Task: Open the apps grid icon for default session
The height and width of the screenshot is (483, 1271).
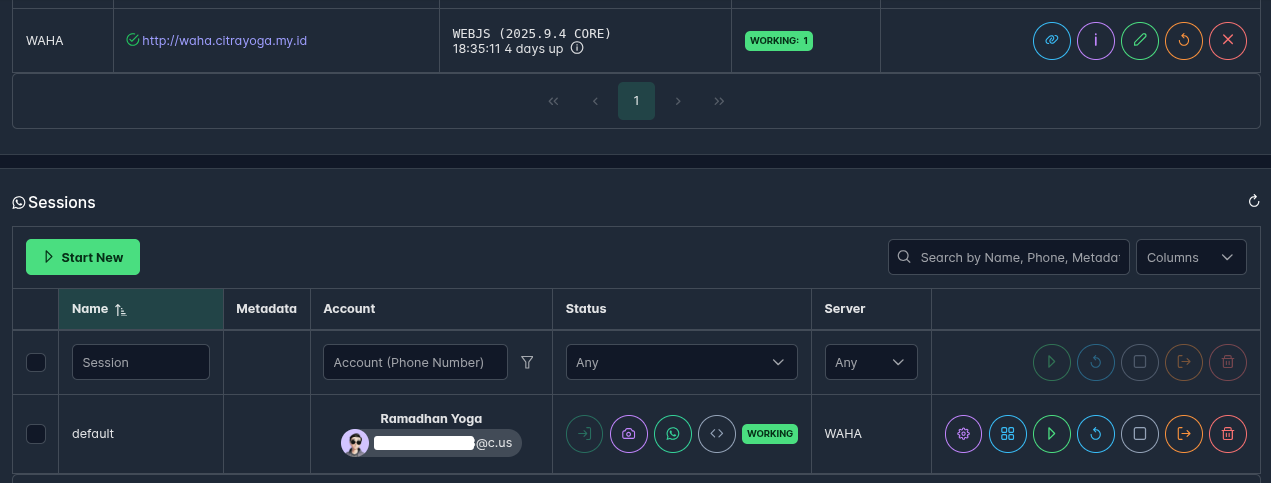Action: (x=1008, y=434)
